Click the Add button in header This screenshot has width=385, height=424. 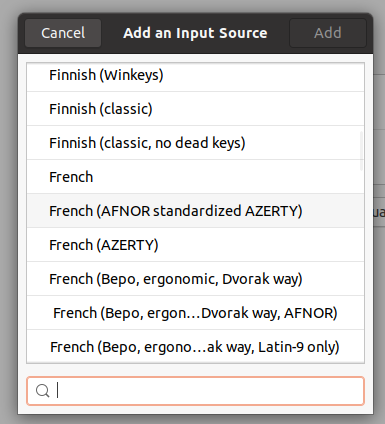coord(328,33)
